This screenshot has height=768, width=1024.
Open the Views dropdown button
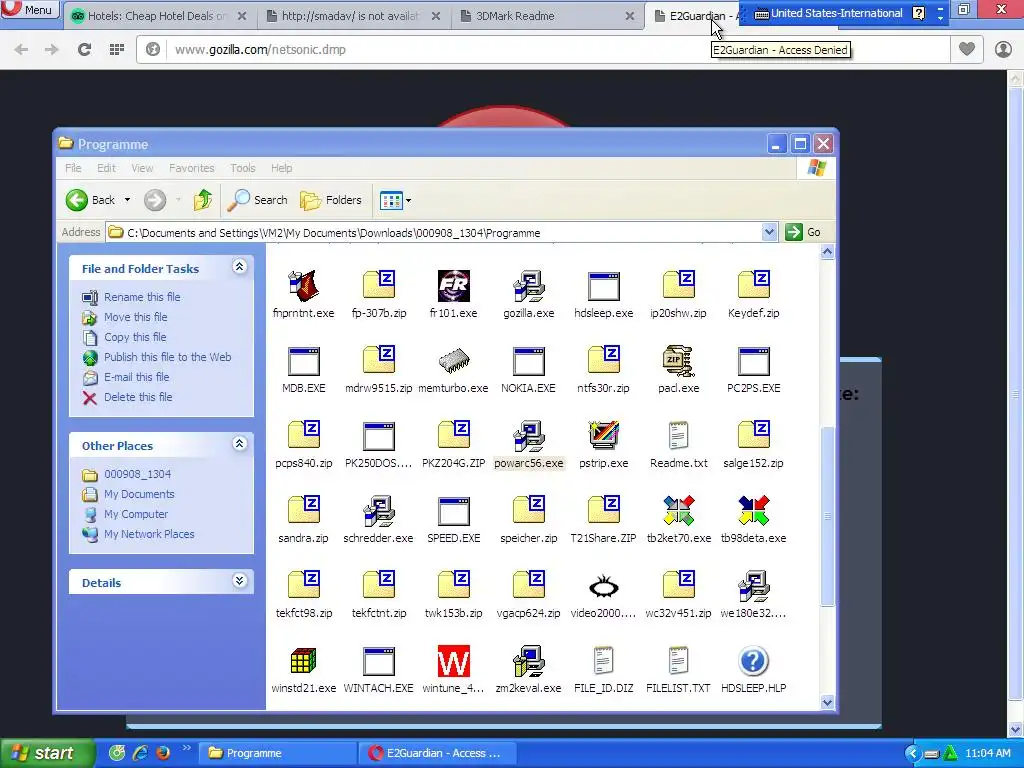[x=395, y=200]
